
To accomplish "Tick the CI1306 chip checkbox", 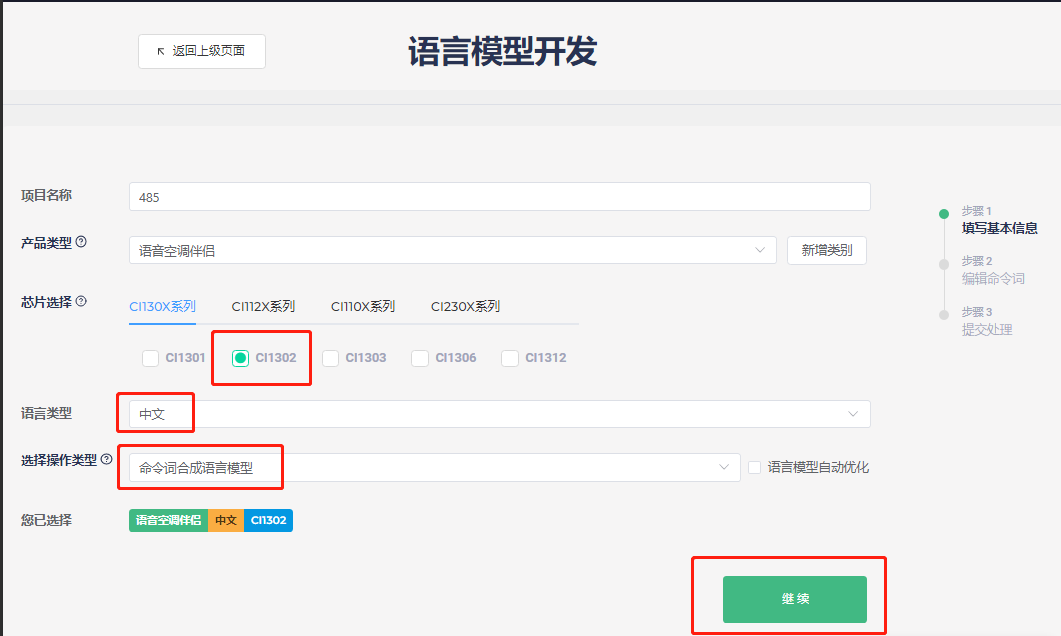I will pos(421,358).
